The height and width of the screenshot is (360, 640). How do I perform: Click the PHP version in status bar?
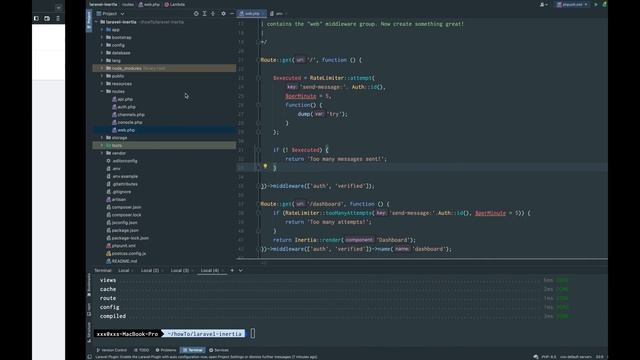(x=549, y=357)
